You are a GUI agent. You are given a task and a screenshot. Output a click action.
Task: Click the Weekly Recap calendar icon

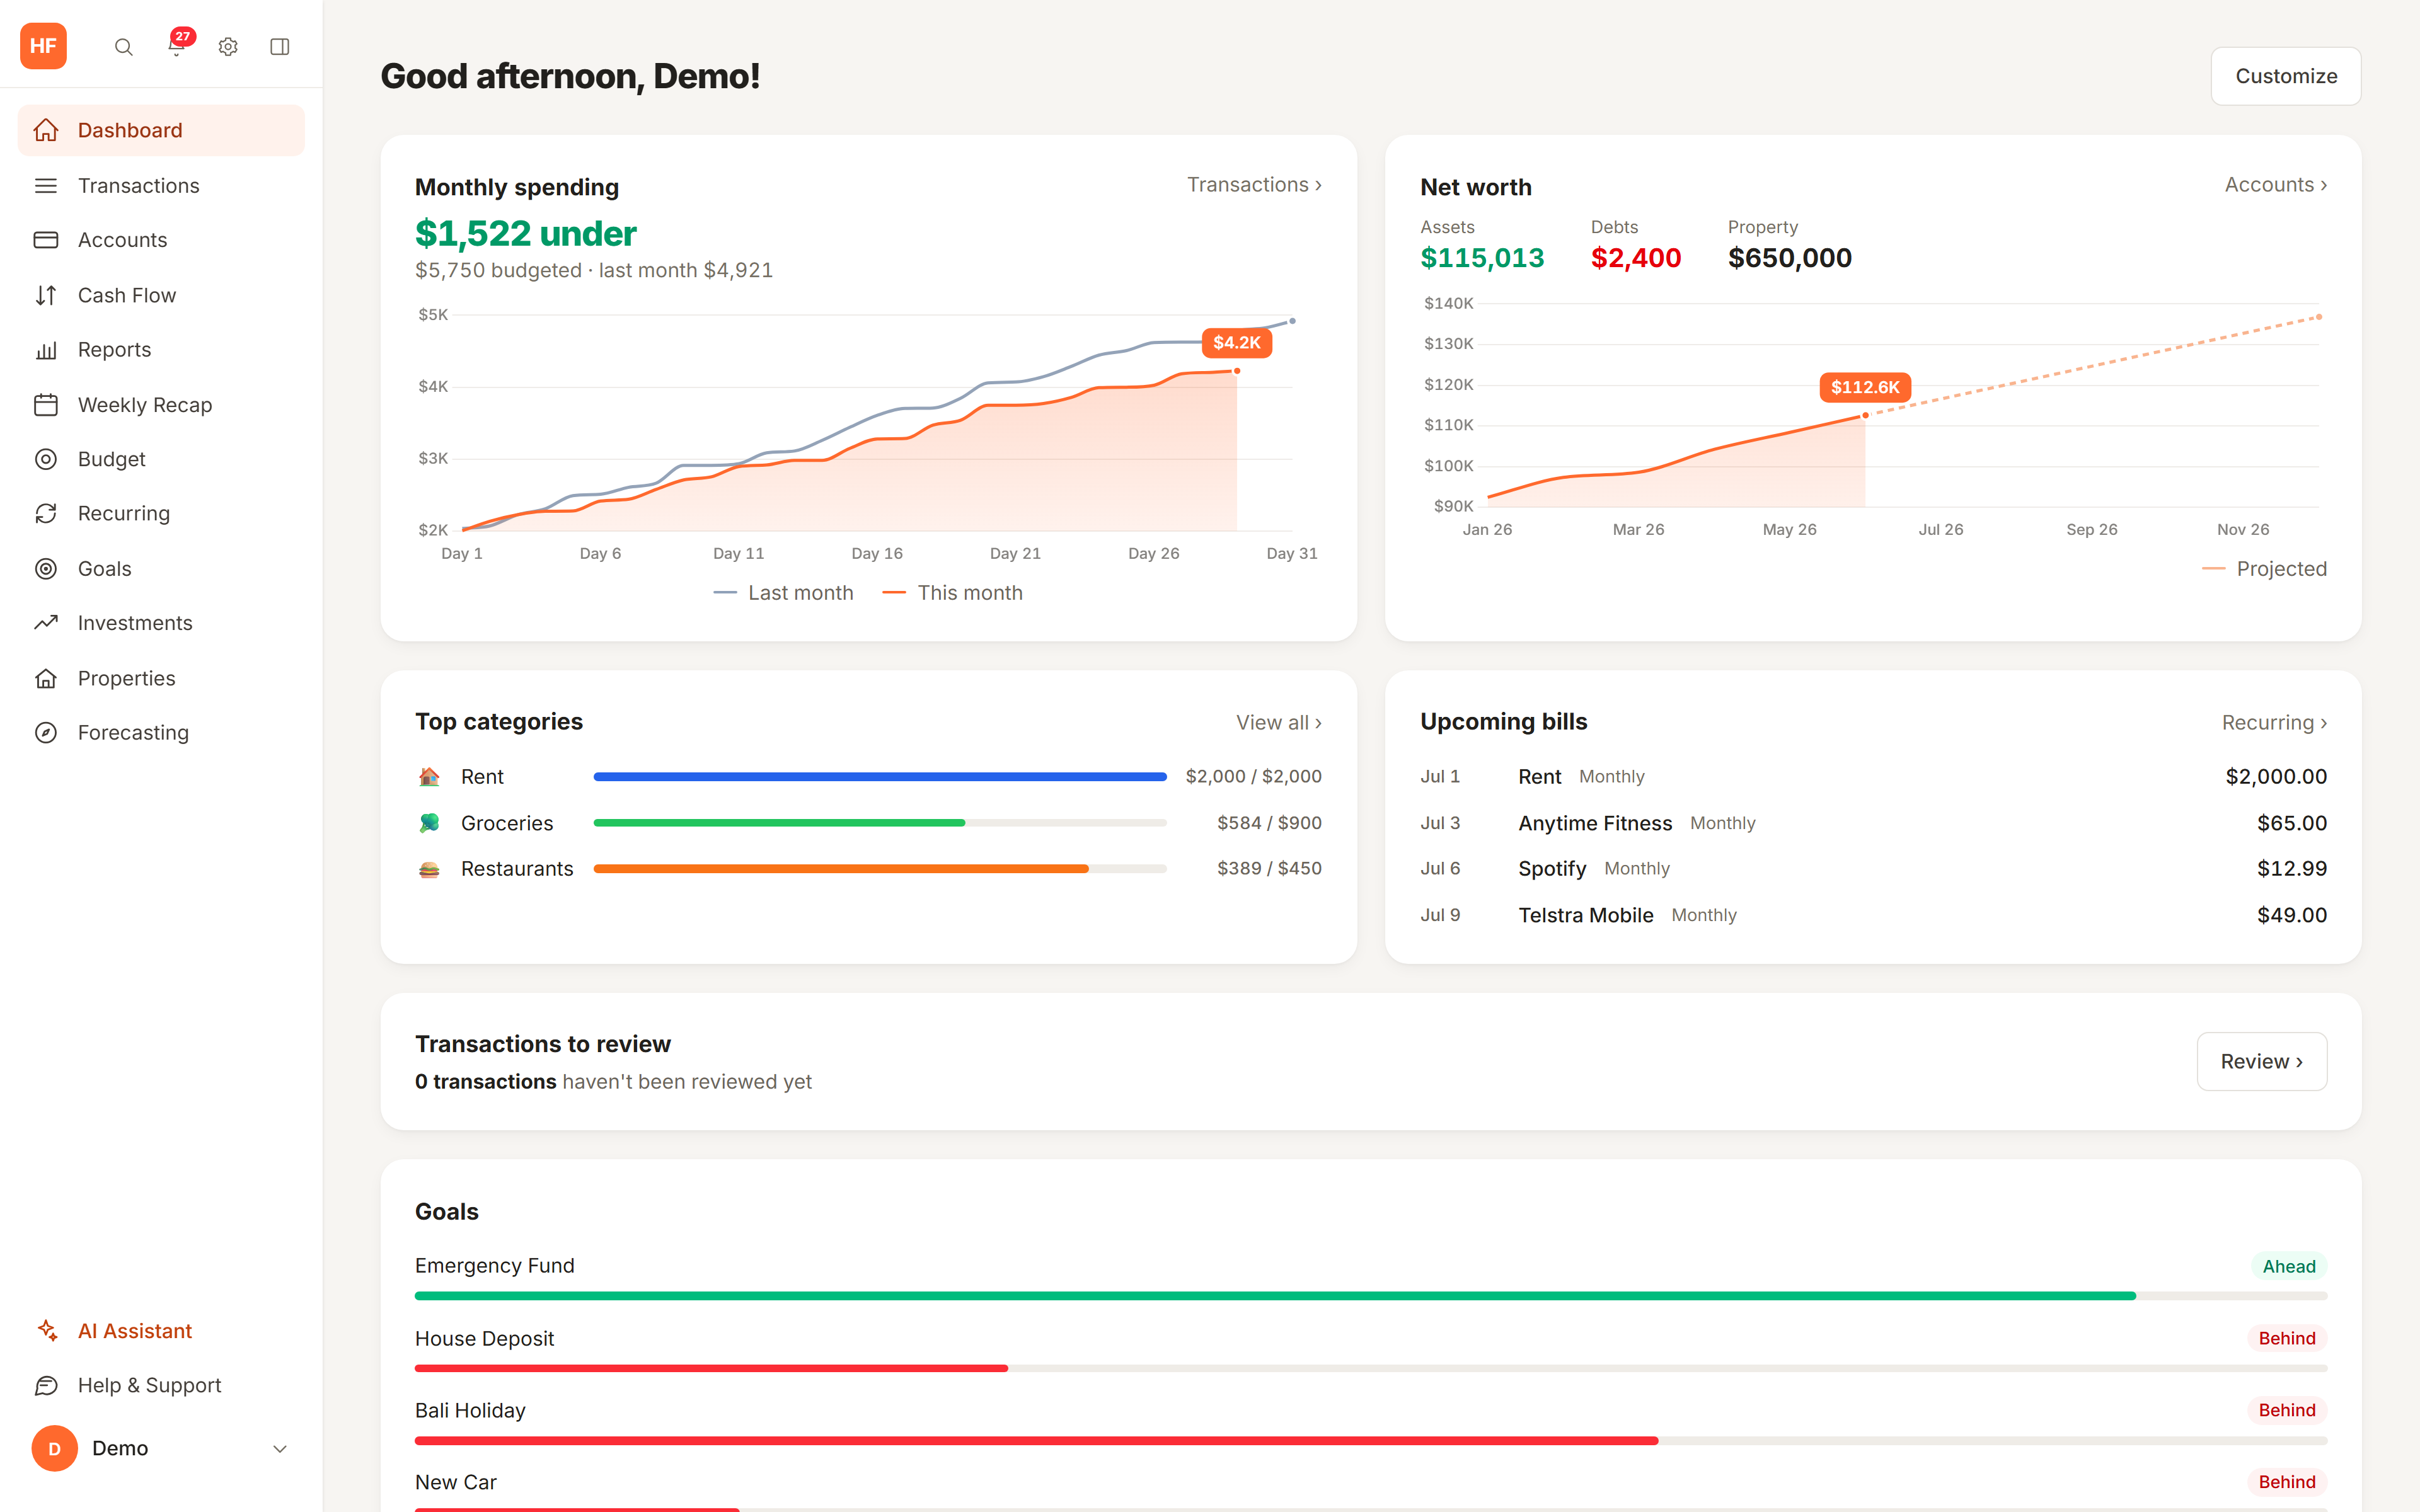click(x=46, y=405)
